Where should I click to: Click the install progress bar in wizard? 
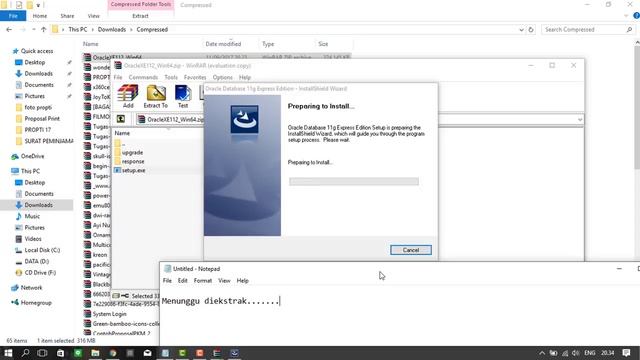point(354,181)
